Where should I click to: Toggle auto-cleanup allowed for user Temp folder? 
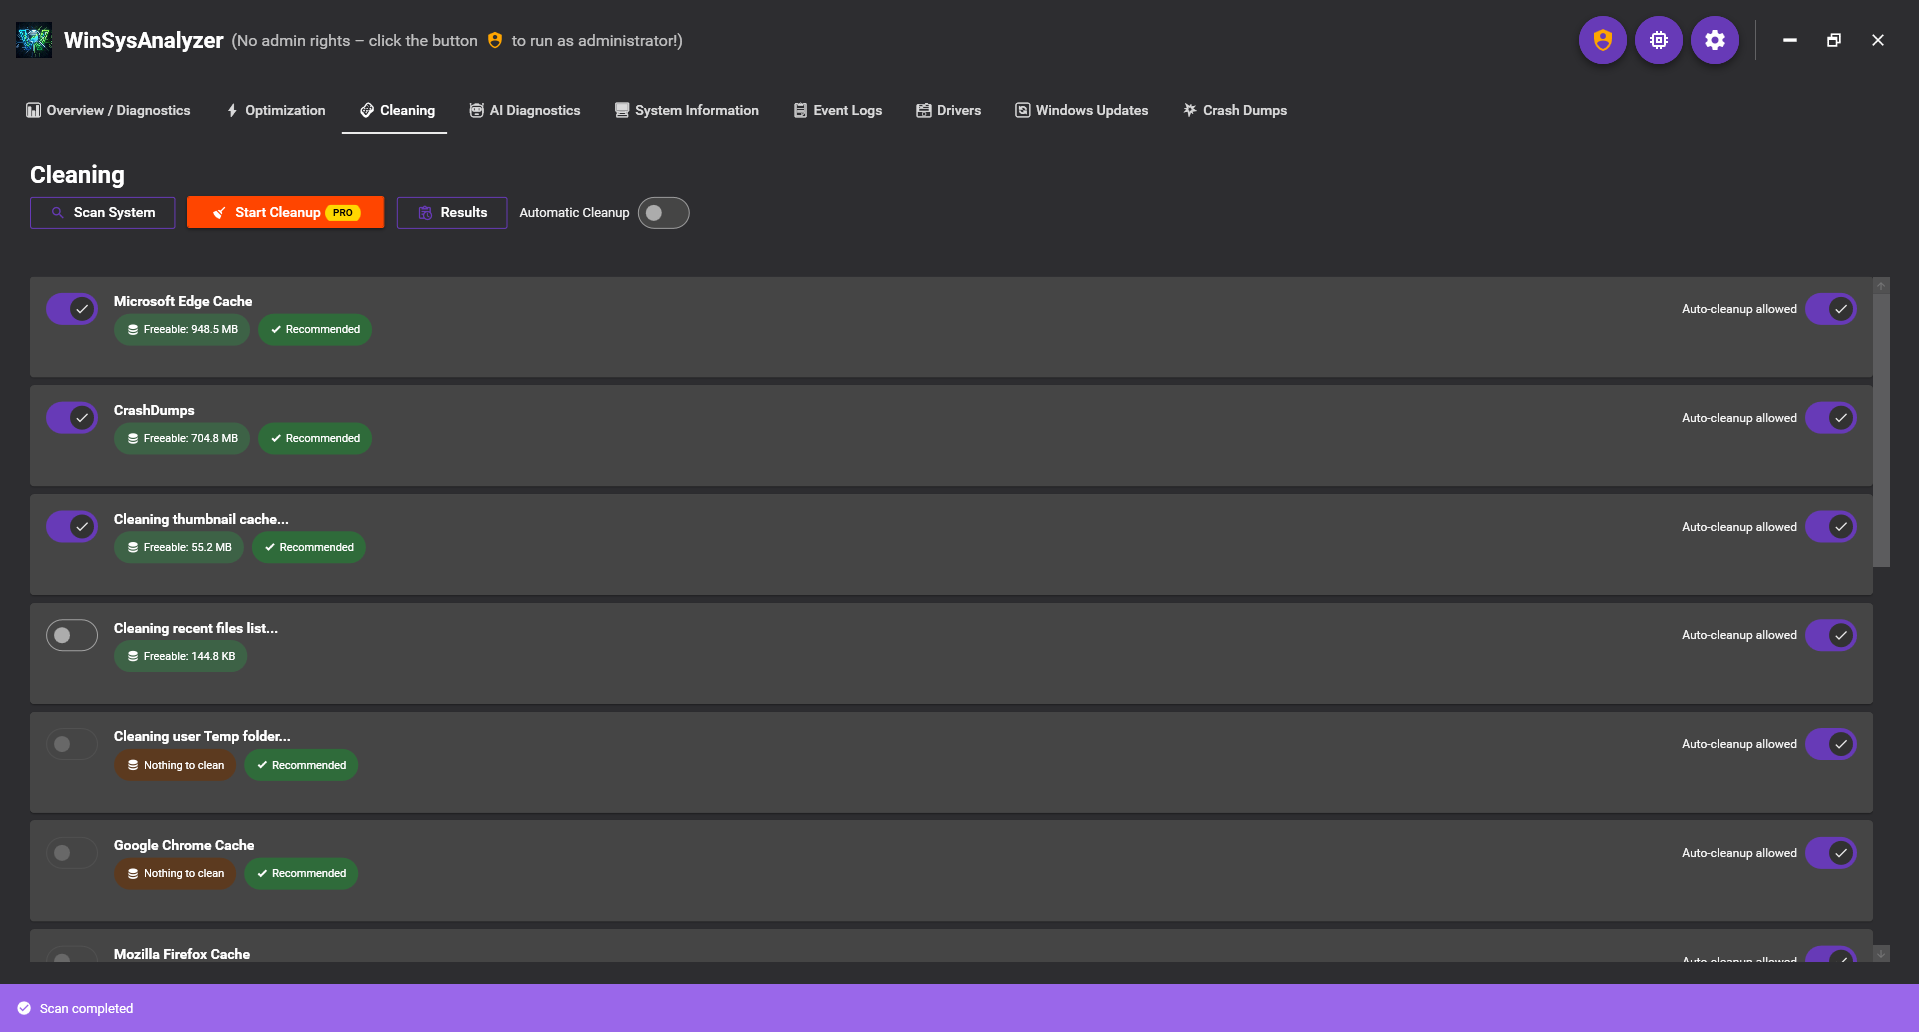click(x=1831, y=744)
